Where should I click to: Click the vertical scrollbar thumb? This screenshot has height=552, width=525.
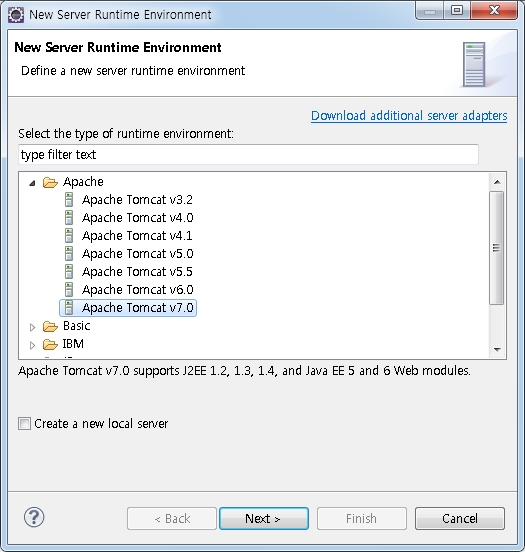pos(496,248)
